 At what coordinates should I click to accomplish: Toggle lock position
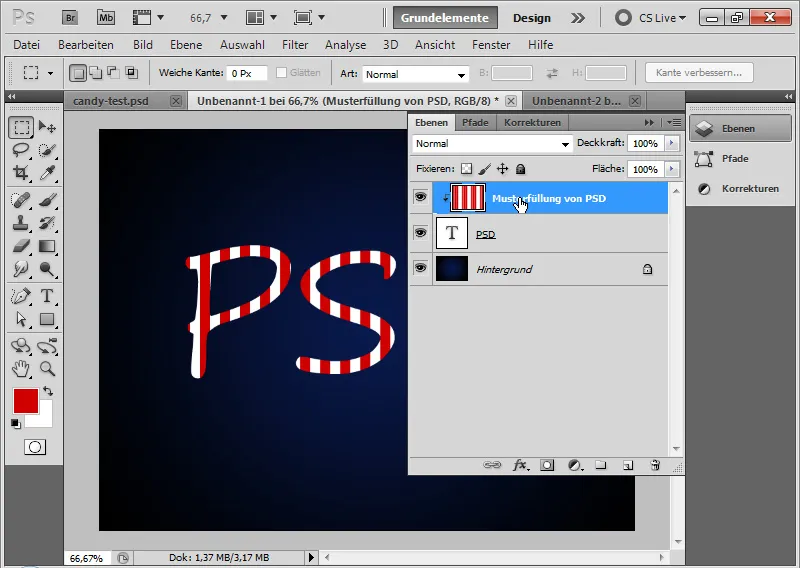pos(503,169)
